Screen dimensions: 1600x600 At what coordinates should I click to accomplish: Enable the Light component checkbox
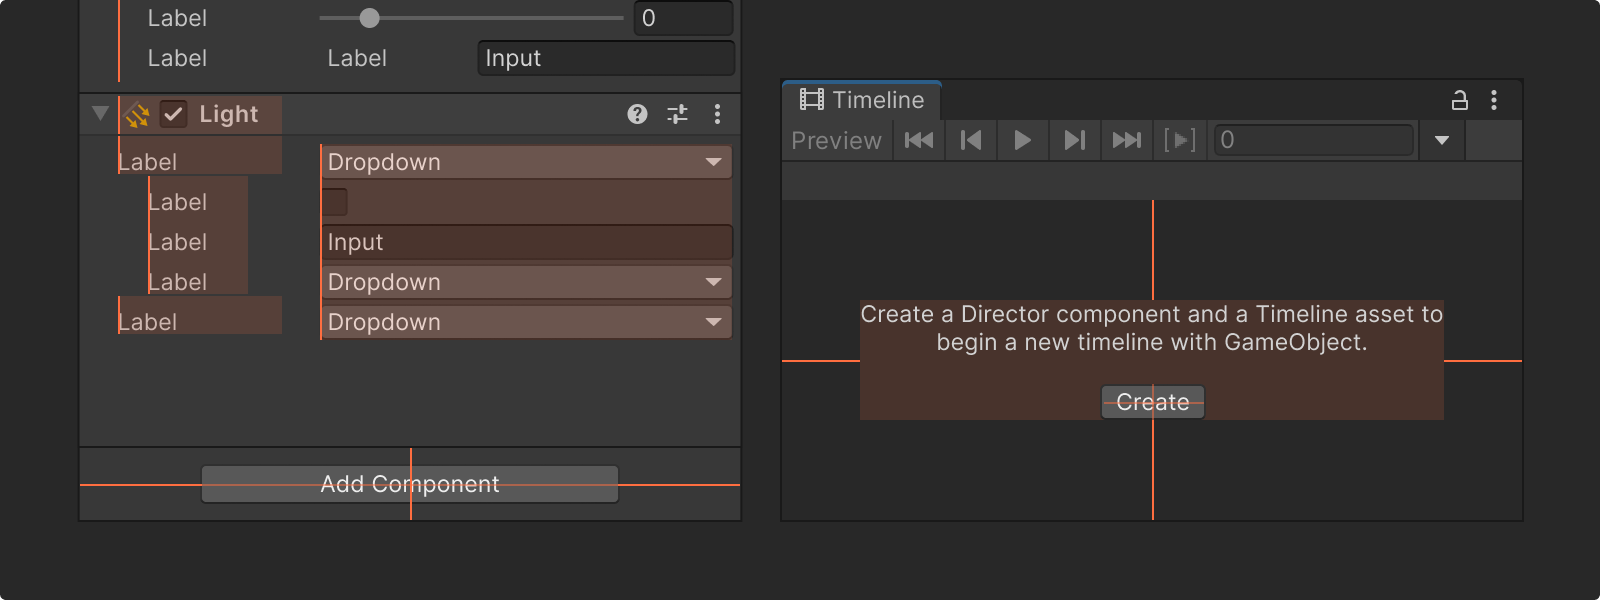(x=174, y=114)
